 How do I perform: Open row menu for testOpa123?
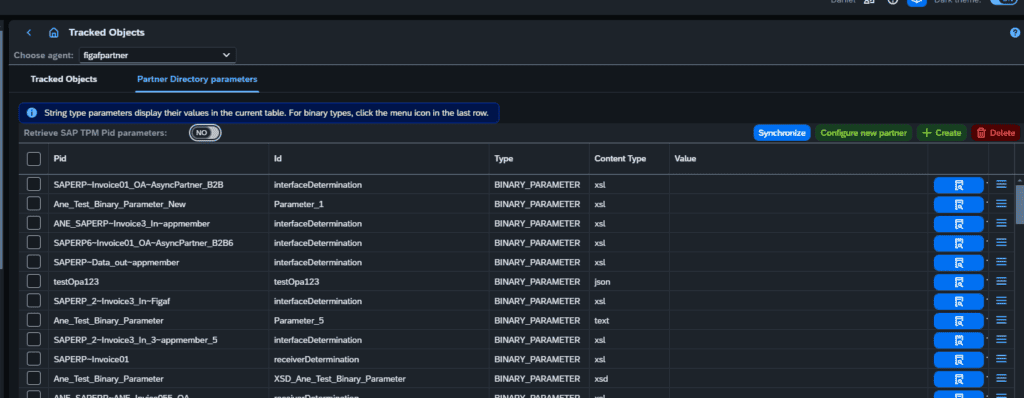point(1001,281)
